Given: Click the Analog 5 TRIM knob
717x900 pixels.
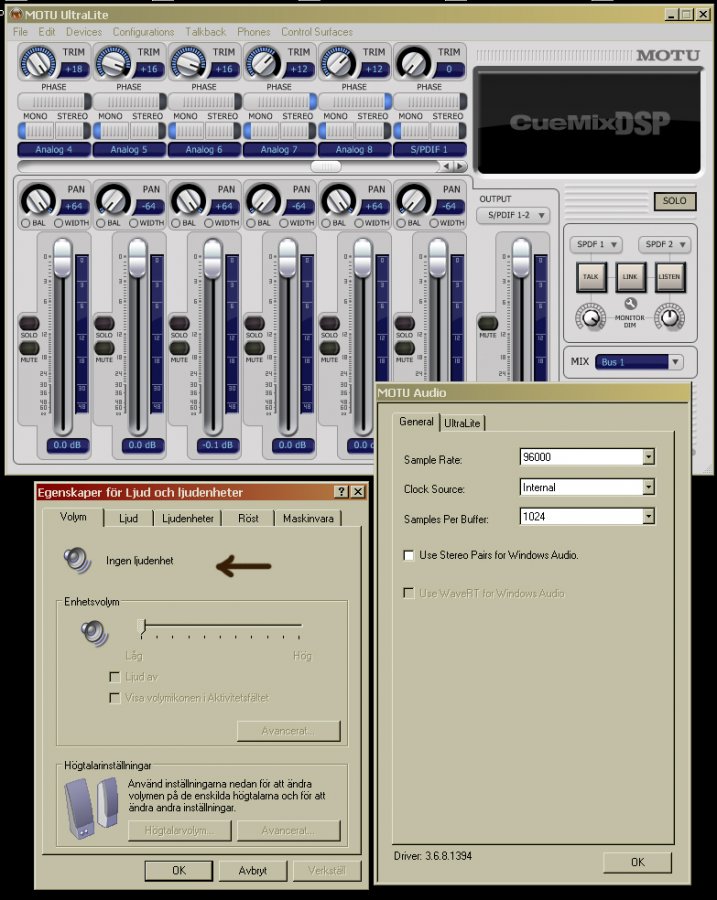Looking at the screenshot, I should click(x=113, y=62).
